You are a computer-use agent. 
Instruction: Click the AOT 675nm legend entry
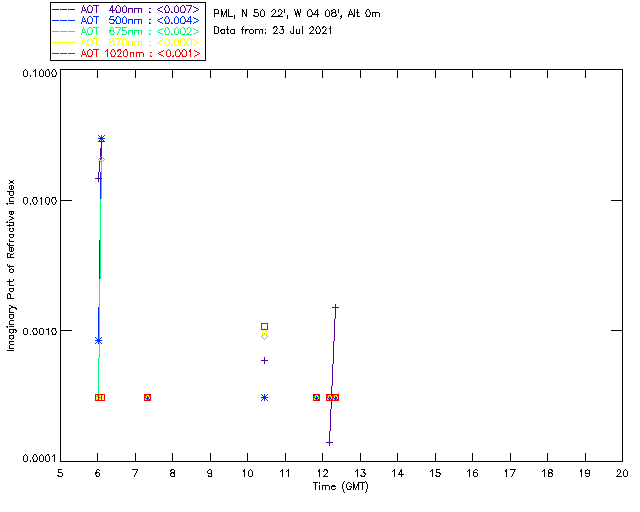coord(127,31)
